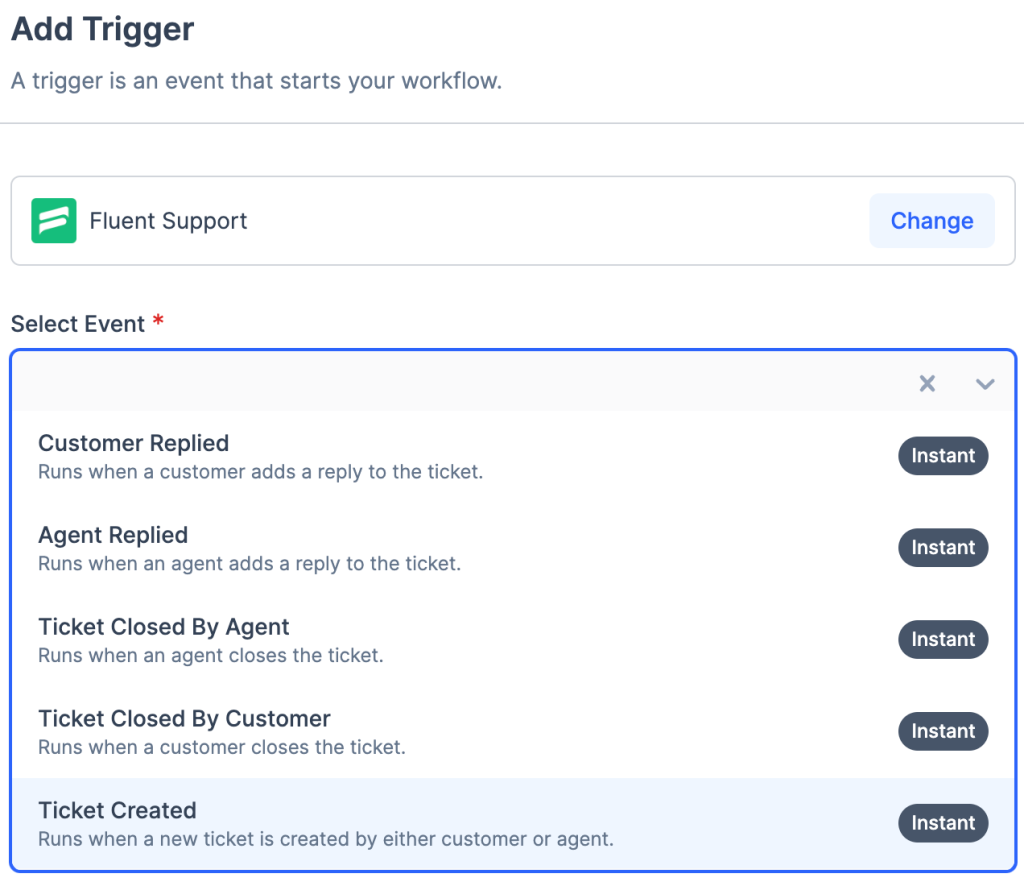
Task: Click Instant badge for Ticket Closed By Agent
Action: (942, 640)
